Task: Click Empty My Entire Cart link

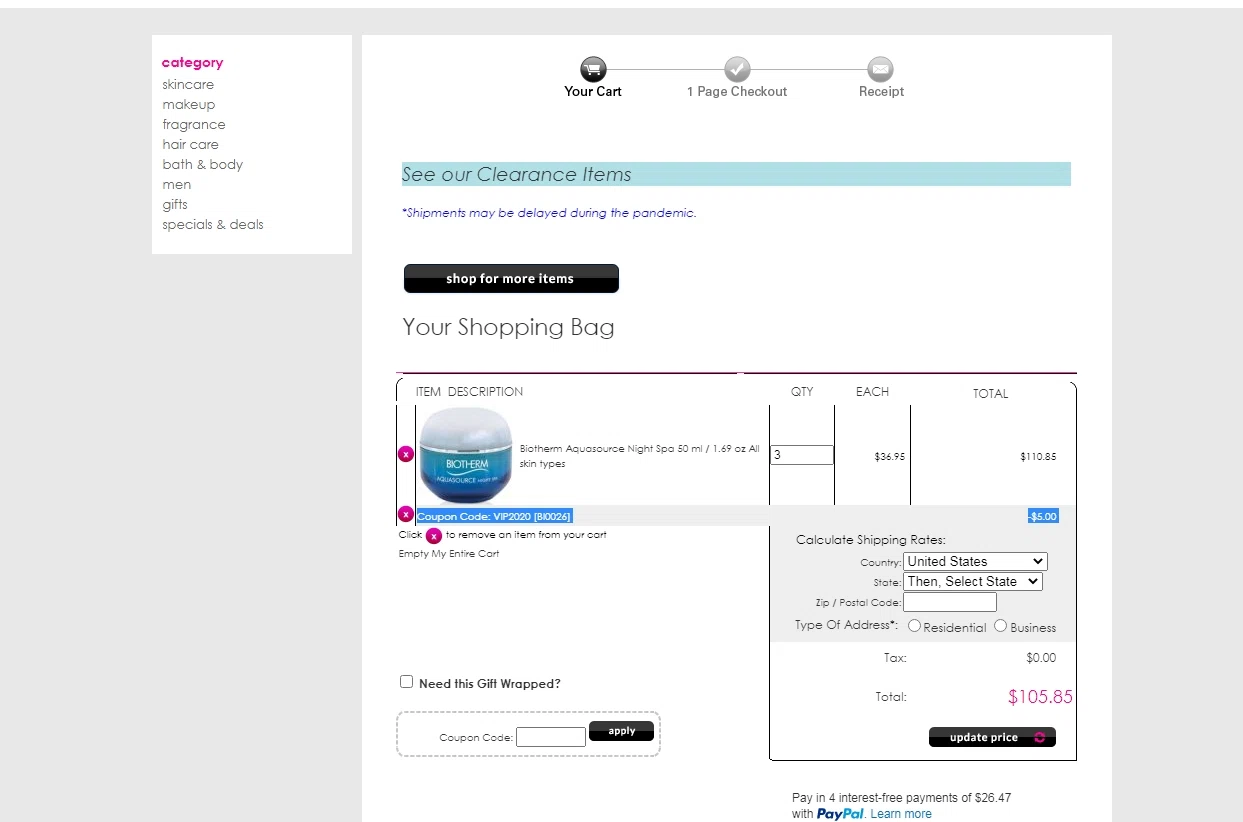Action: click(x=449, y=554)
